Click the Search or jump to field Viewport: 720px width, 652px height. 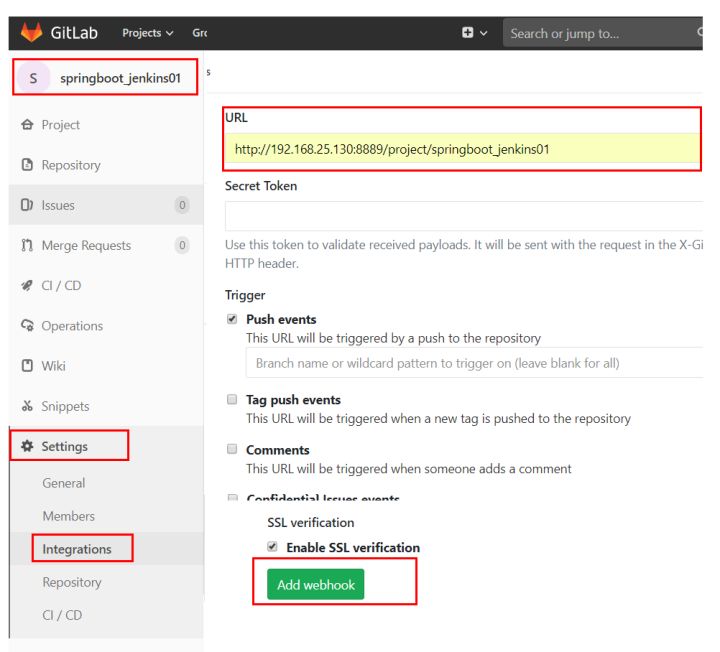click(x=602, y=33)
